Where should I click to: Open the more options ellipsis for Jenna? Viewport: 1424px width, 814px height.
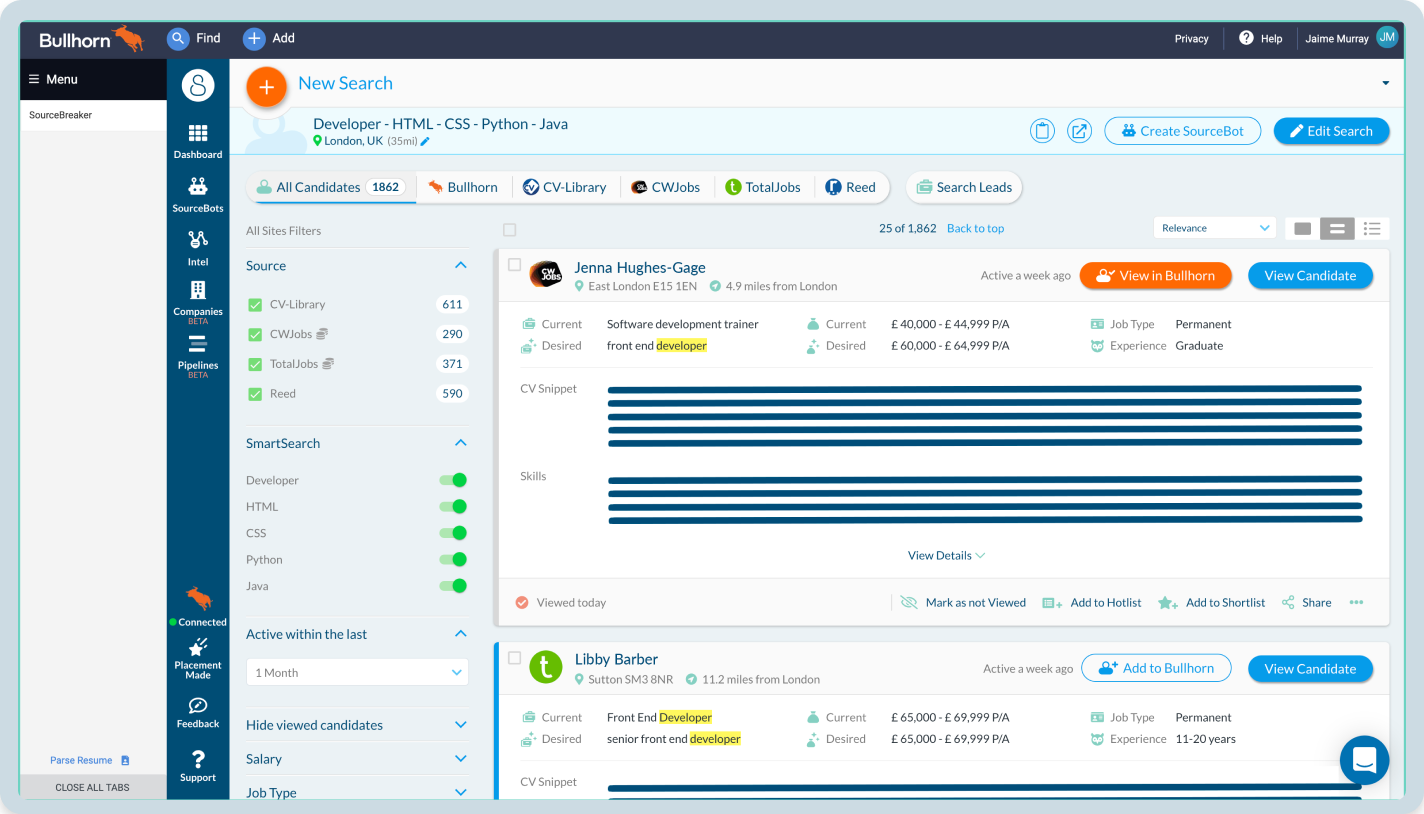tap(1356, 602)
